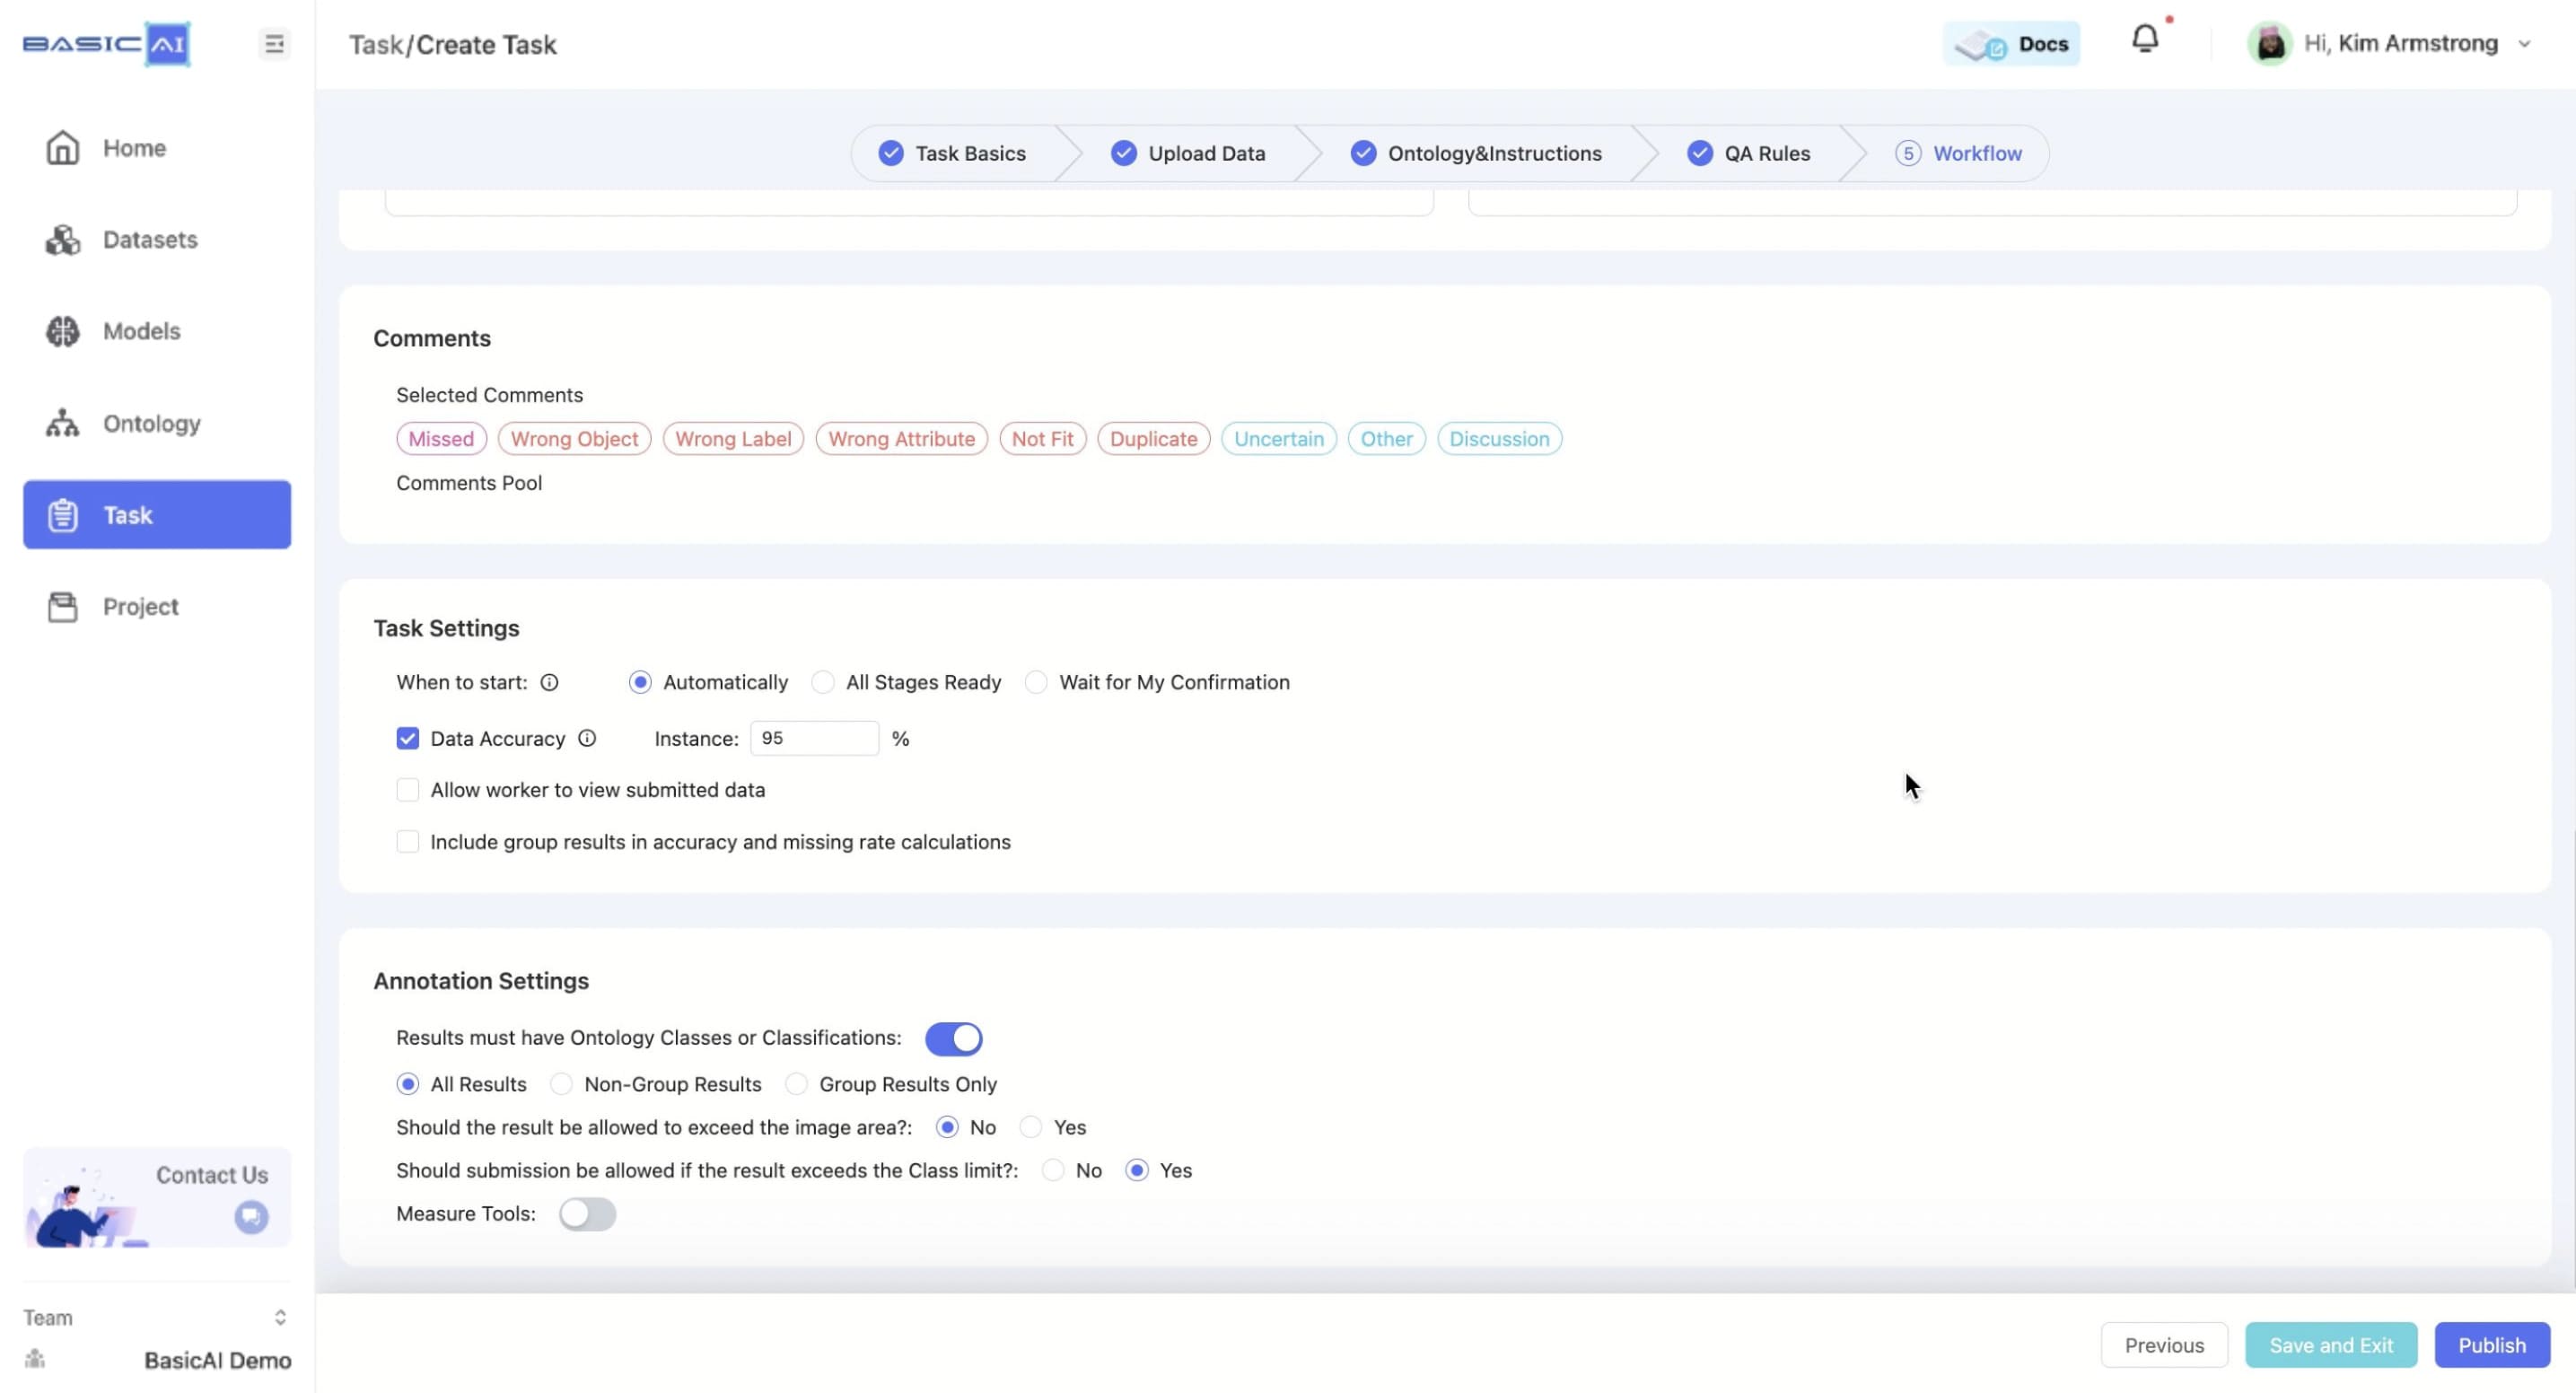Select the Workflow tab
The image size is (2576, 1393).
pyautogui.click(x=1976, y=153)
